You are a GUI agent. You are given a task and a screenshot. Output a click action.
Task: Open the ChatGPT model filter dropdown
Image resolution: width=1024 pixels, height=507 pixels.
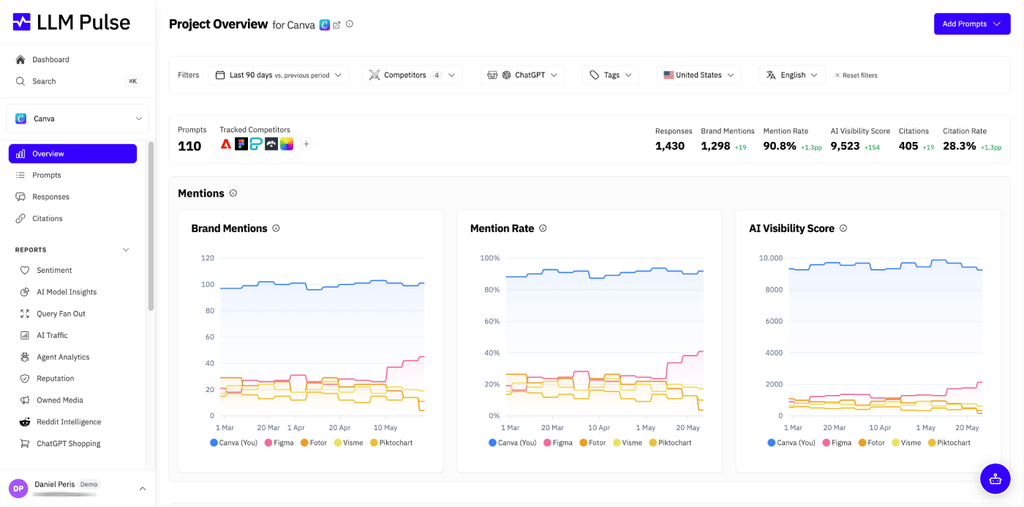tap(522, 75)
